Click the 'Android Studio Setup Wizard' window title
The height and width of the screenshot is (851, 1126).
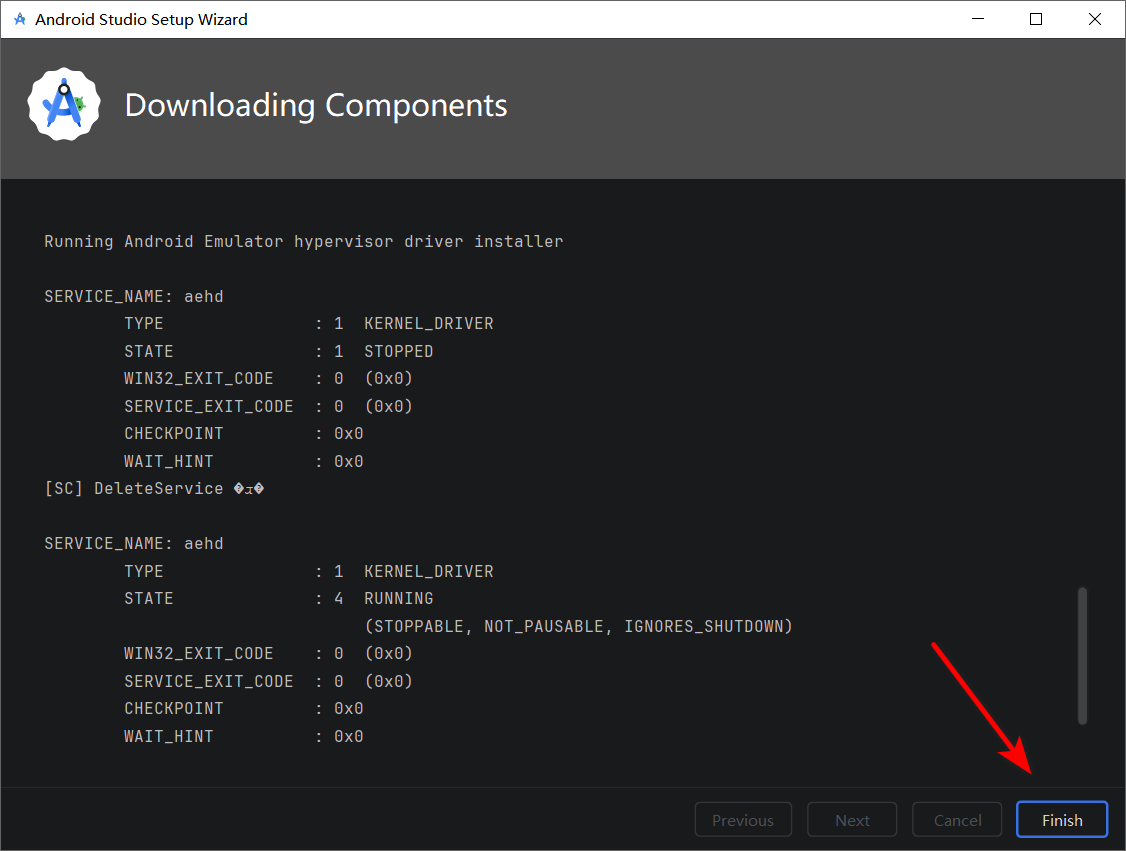[x=141, y=19]
